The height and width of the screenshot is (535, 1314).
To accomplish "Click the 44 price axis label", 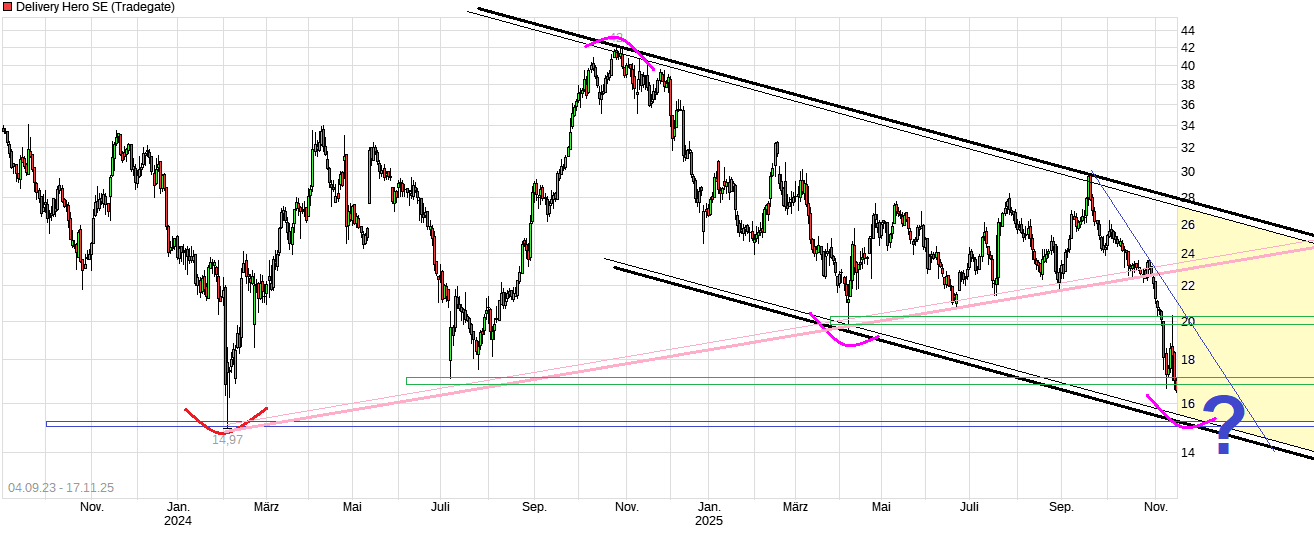I will point(1187,31).
